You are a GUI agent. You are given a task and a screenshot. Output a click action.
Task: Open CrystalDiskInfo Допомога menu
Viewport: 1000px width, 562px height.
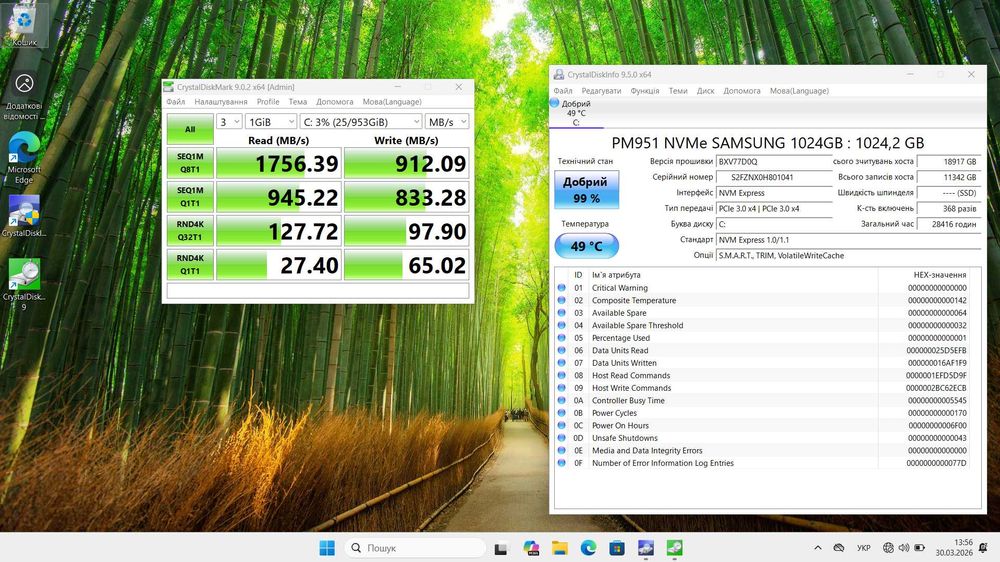tap(742, 91)
